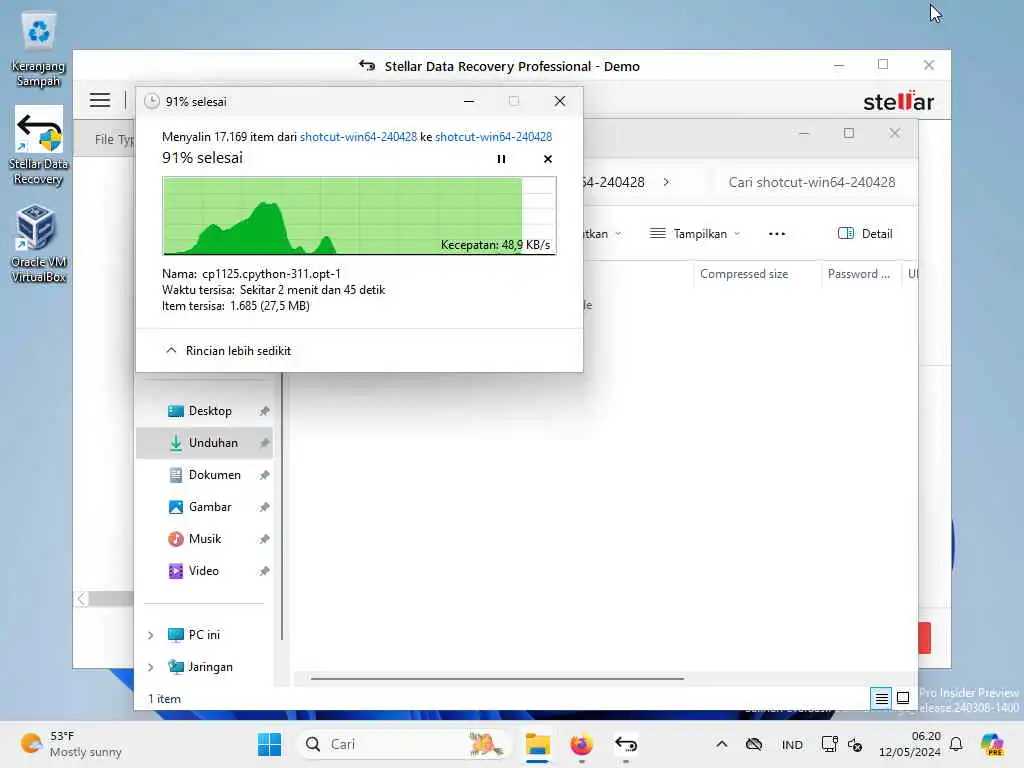Cancel the copy operation with X
The width and height of the screenshot is (1024, 768).
tap(547, 159)
